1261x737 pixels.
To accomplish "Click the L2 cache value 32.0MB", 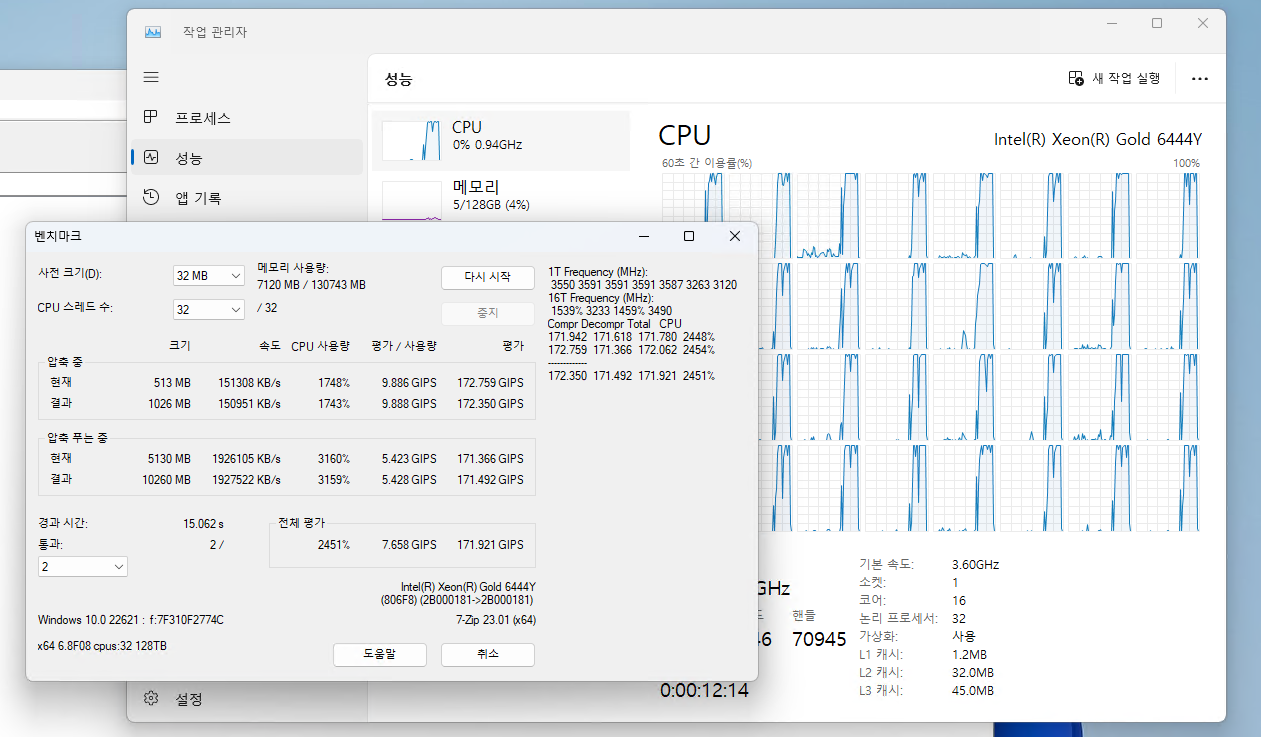I will tap(973, 673).
